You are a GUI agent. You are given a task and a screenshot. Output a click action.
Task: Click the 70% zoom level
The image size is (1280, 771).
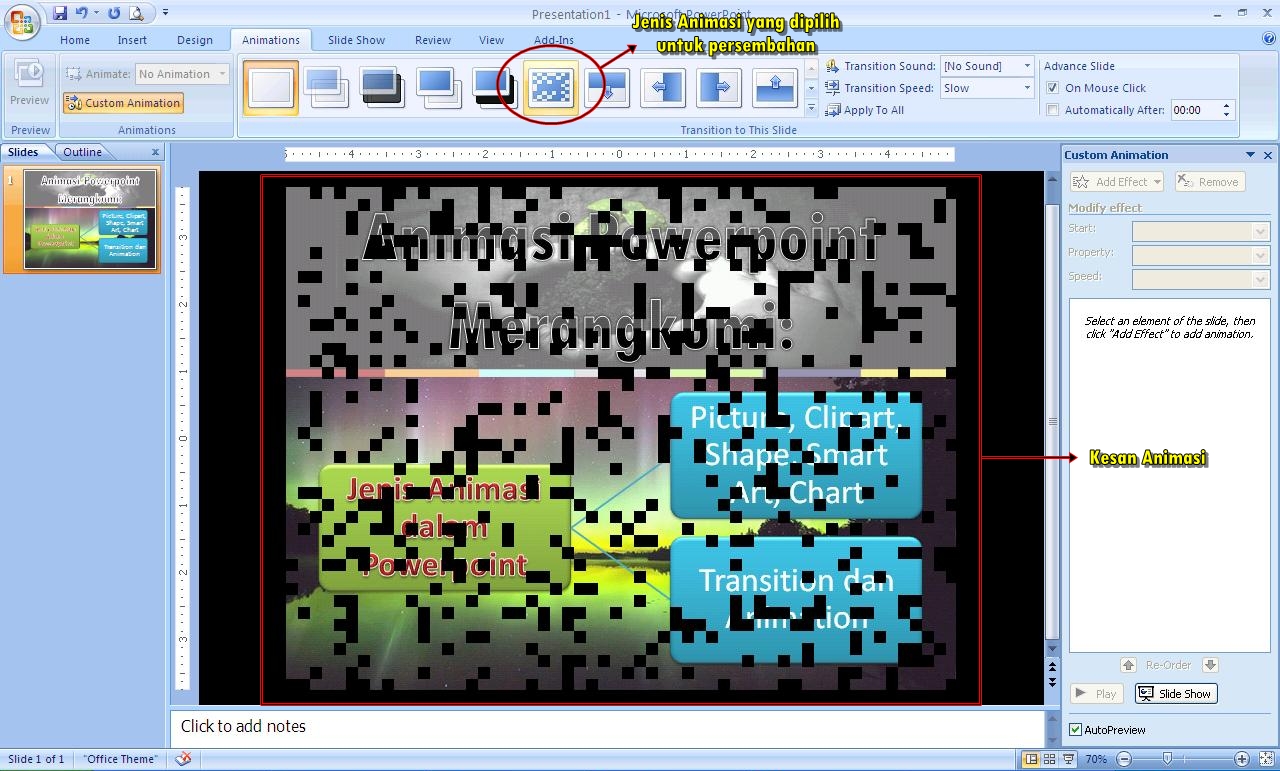pyautogui.click(x=1096, y=759)
